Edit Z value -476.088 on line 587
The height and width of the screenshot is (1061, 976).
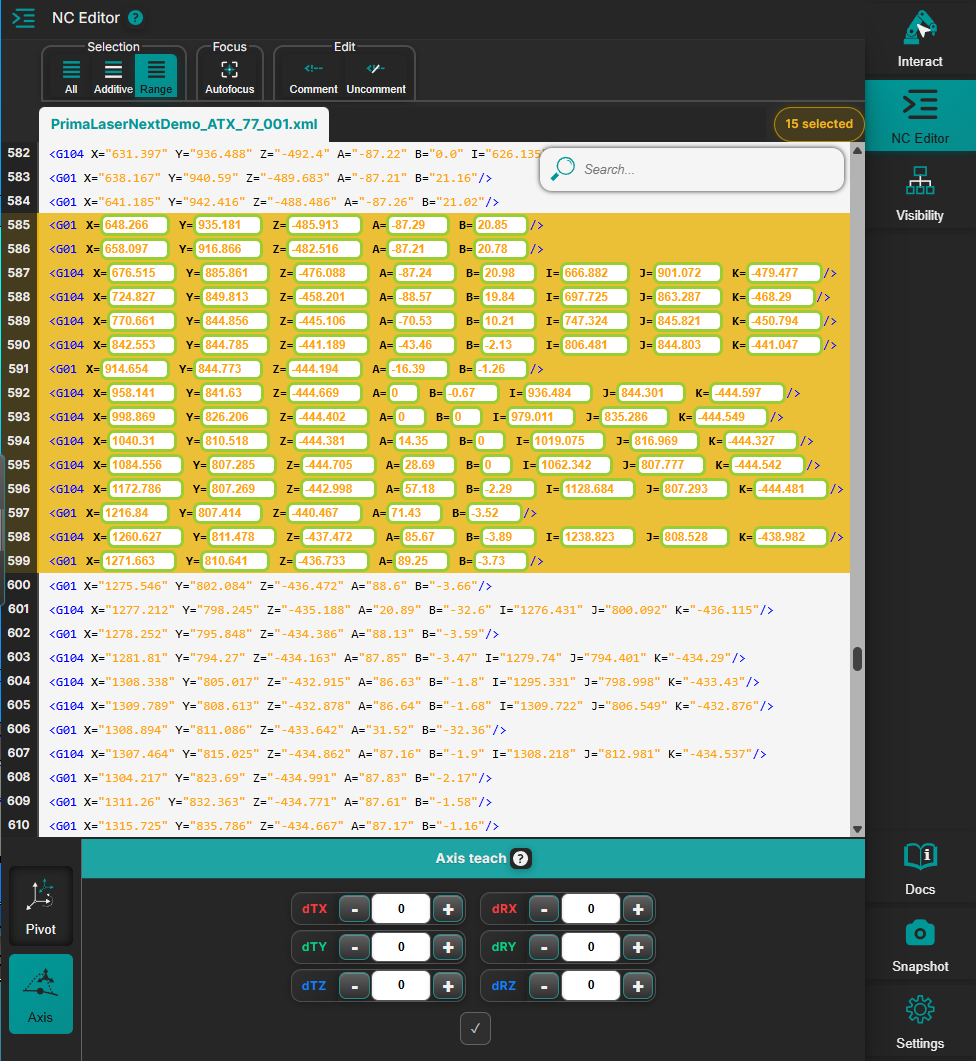(x=331, y=273)
